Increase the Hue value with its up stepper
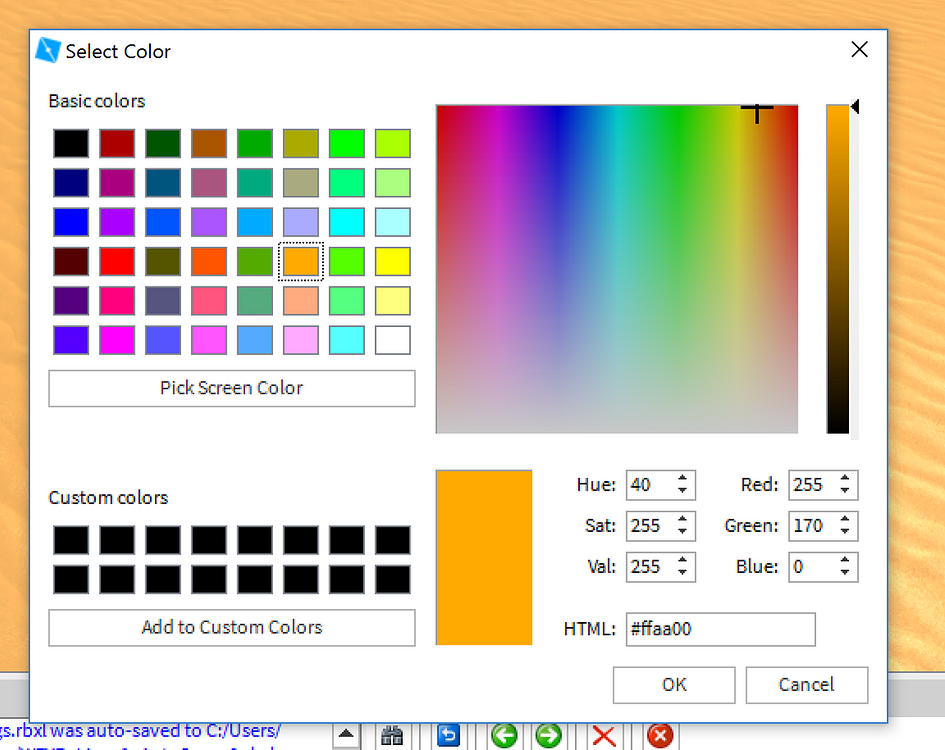Viewport: 945px width, 750px height. point(683,479)
